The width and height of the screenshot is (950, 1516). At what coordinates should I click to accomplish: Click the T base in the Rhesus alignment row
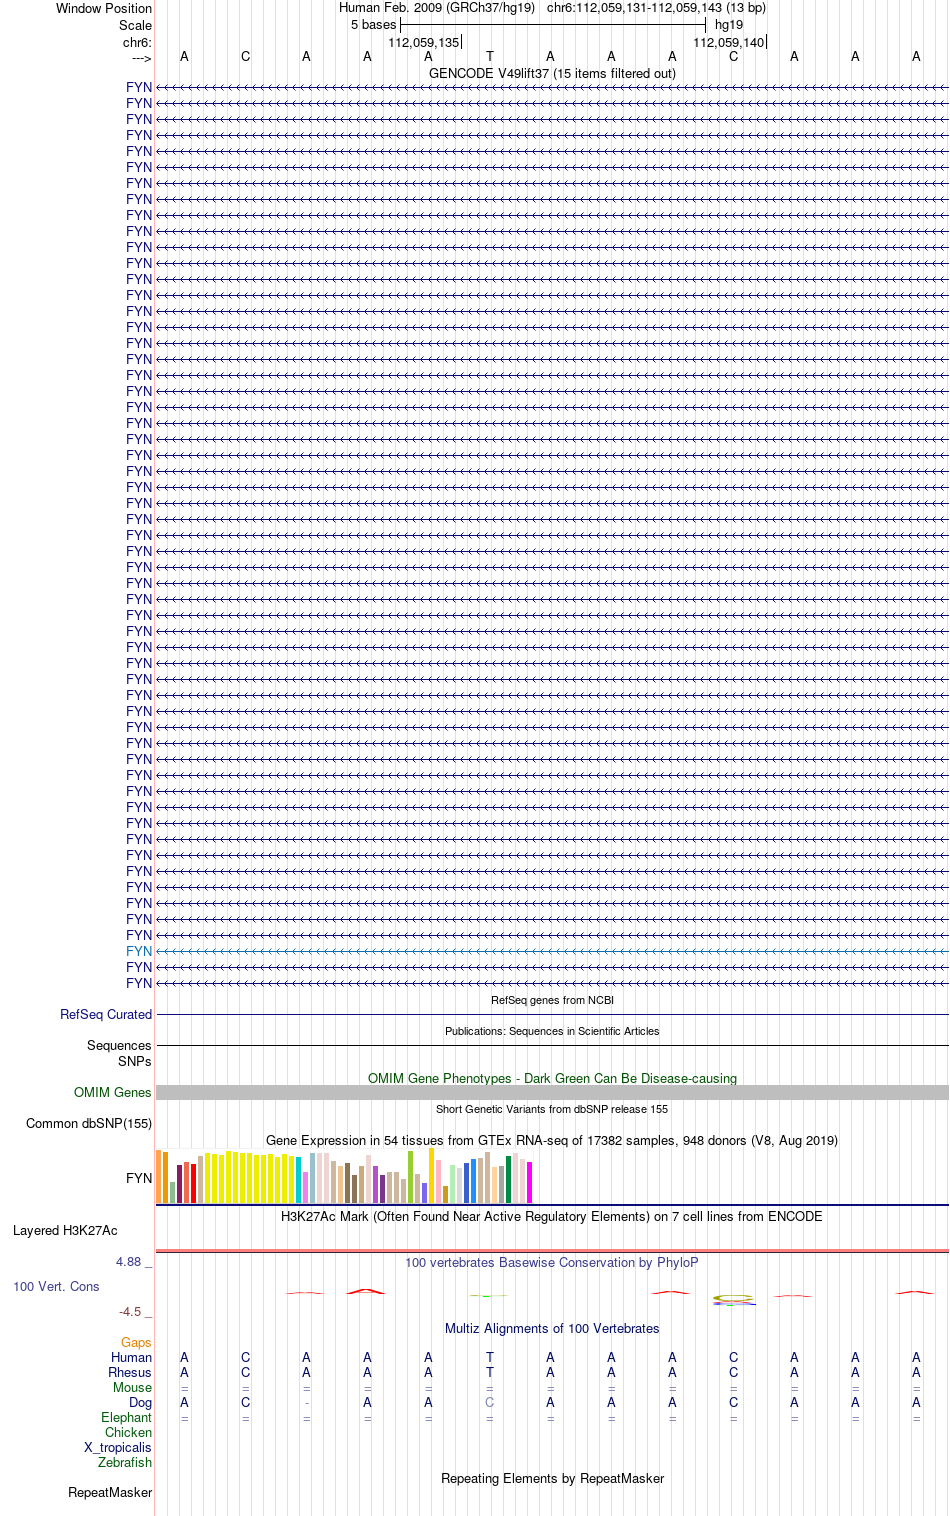[489, 1372]
